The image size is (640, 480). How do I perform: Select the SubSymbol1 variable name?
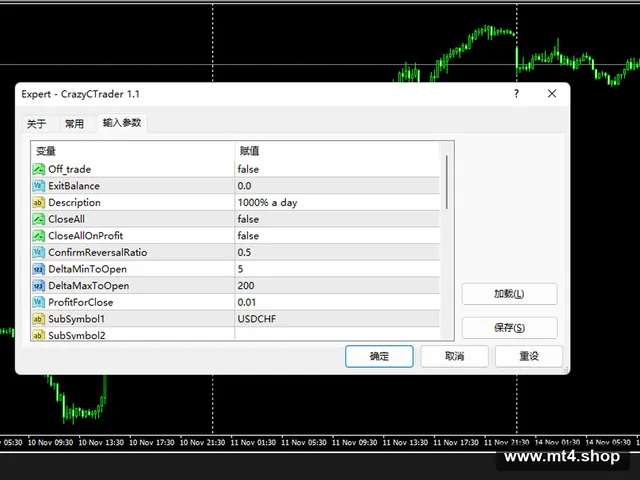76,319
